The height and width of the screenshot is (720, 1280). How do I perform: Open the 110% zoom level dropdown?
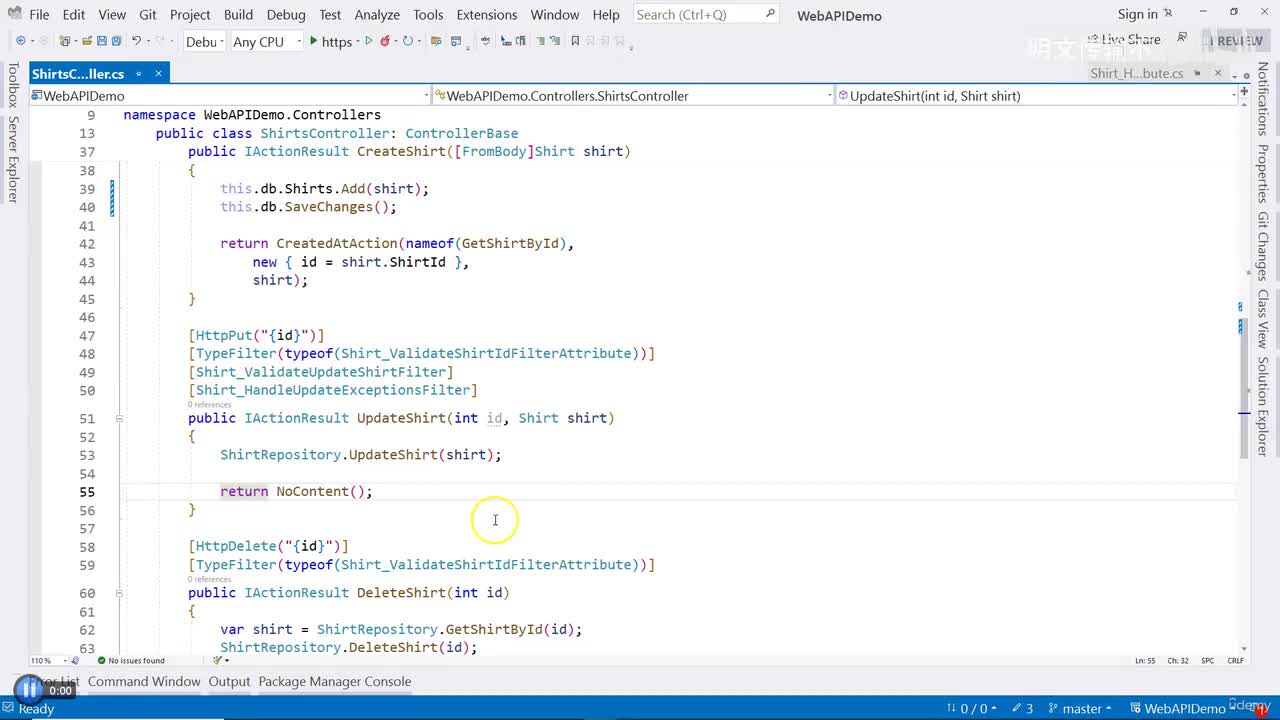(x=48, y=660)
